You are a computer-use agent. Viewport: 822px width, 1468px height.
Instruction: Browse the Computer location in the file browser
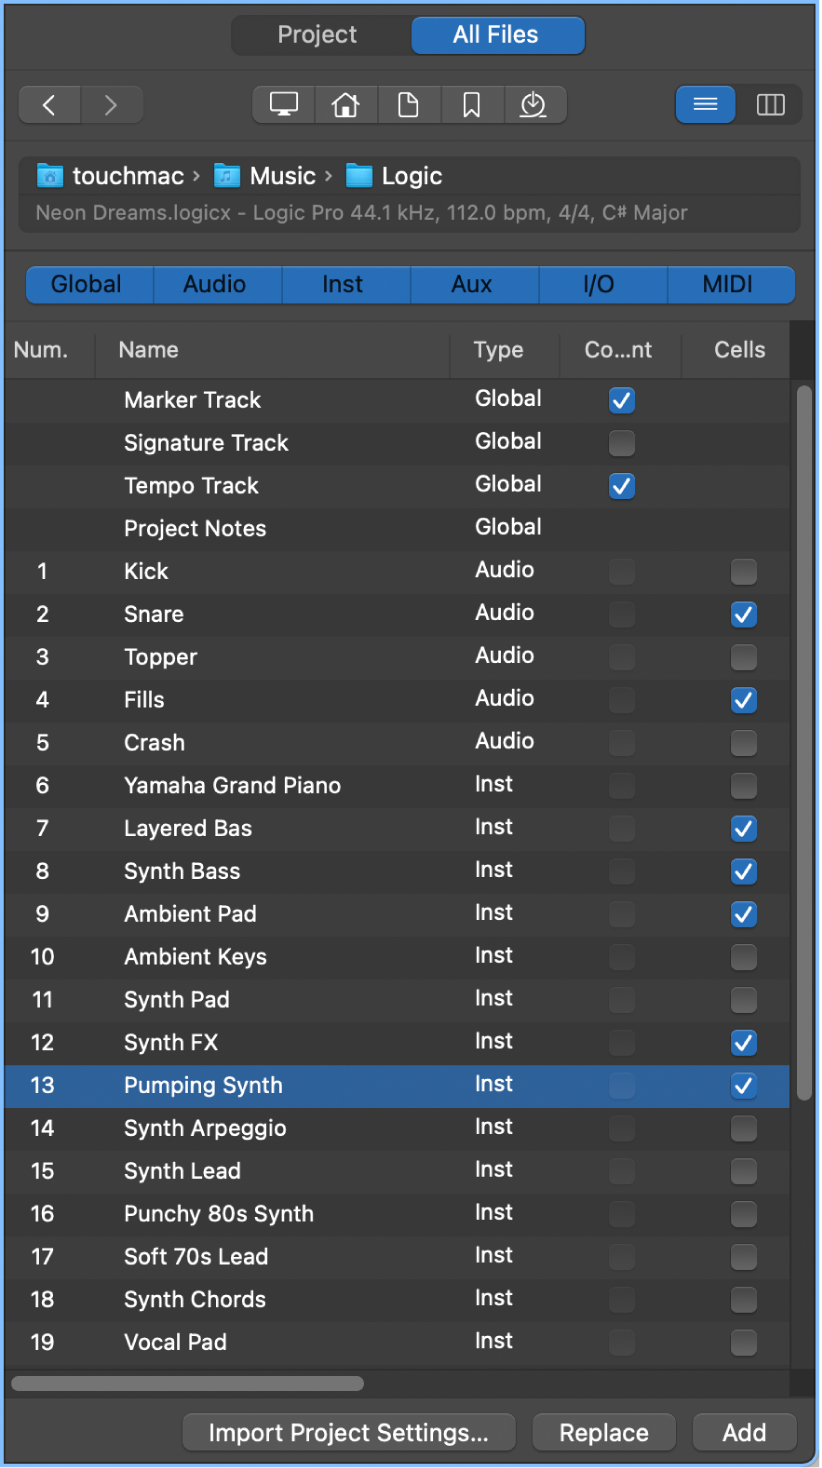coord(283,104)
